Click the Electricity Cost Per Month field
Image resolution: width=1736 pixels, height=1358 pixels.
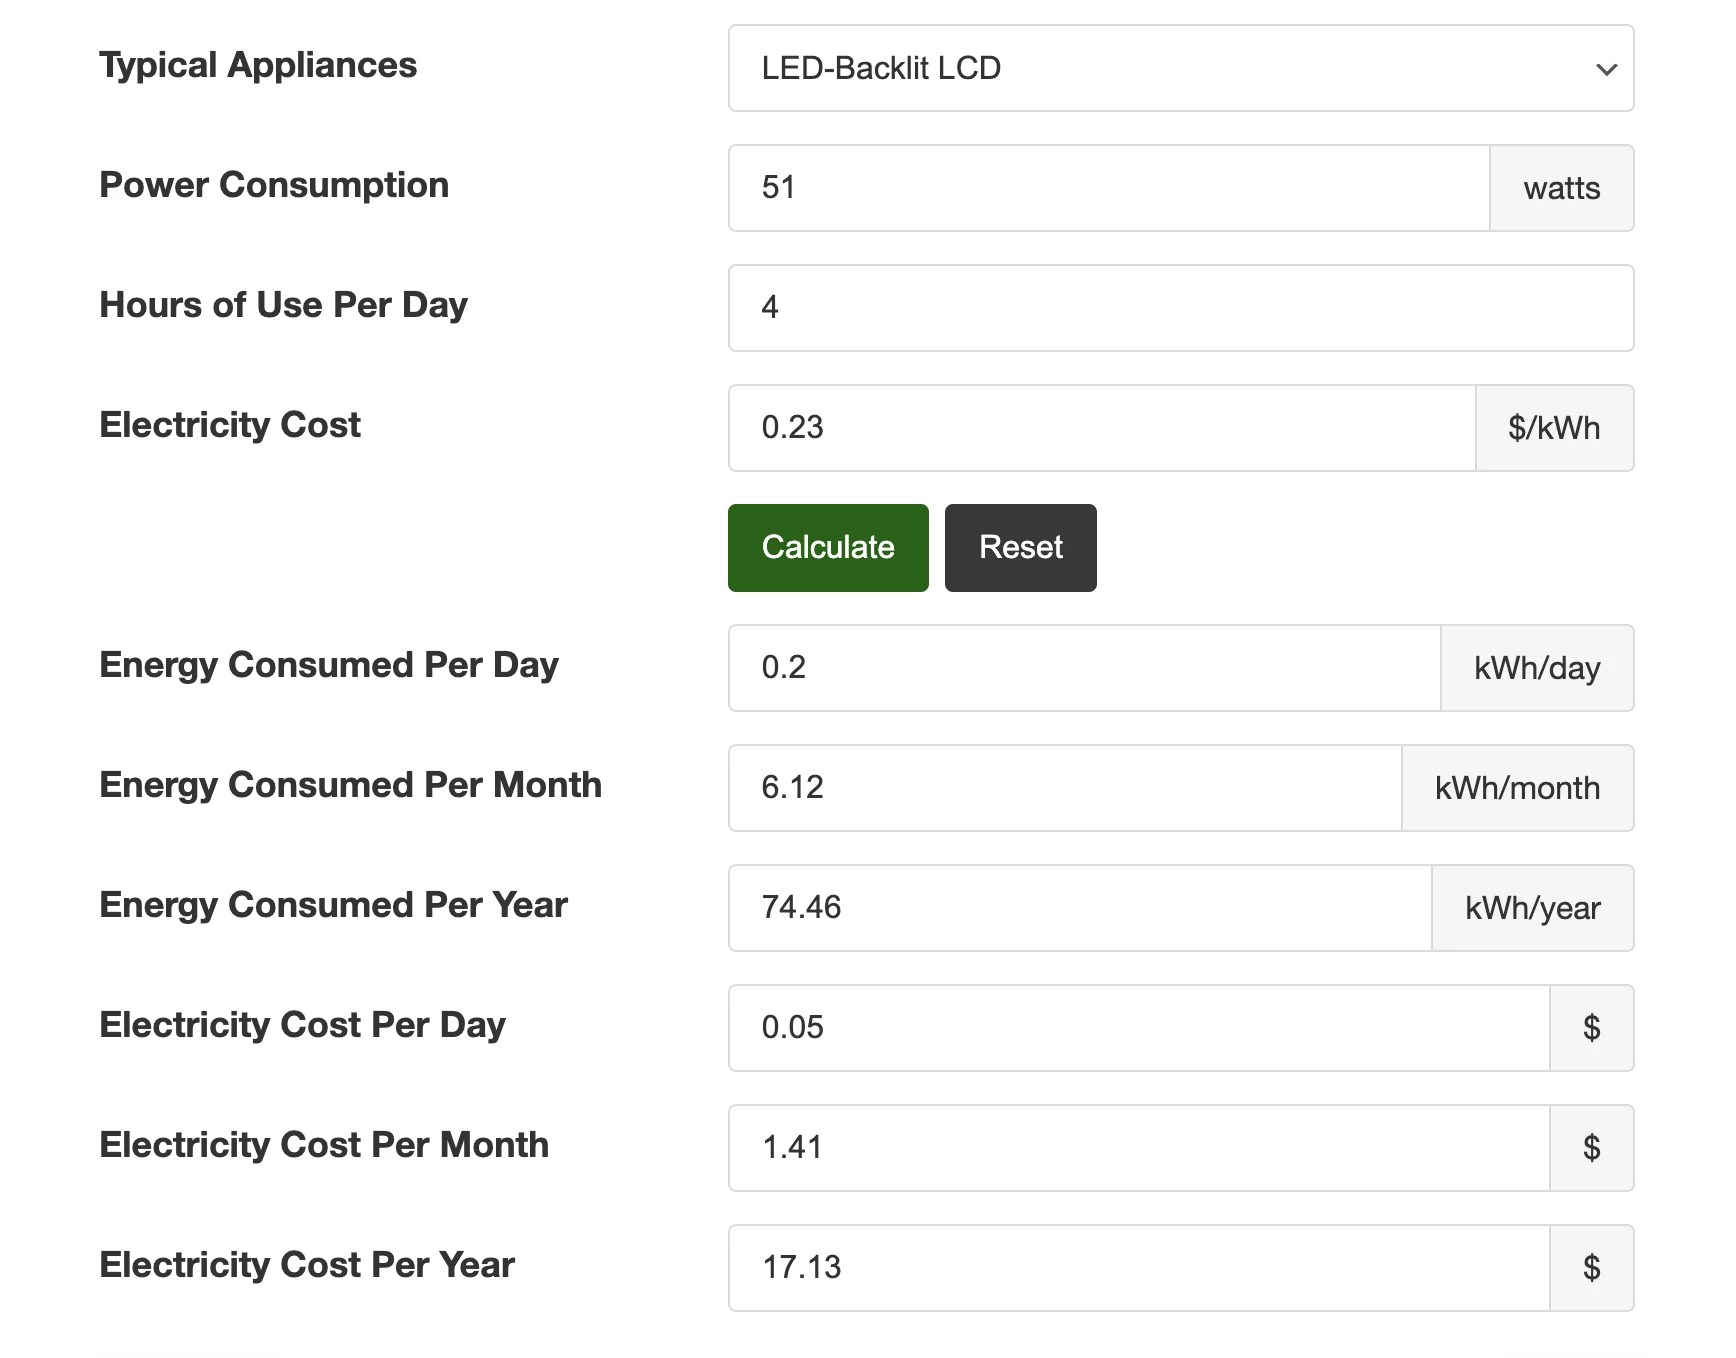[1138, 1148]
